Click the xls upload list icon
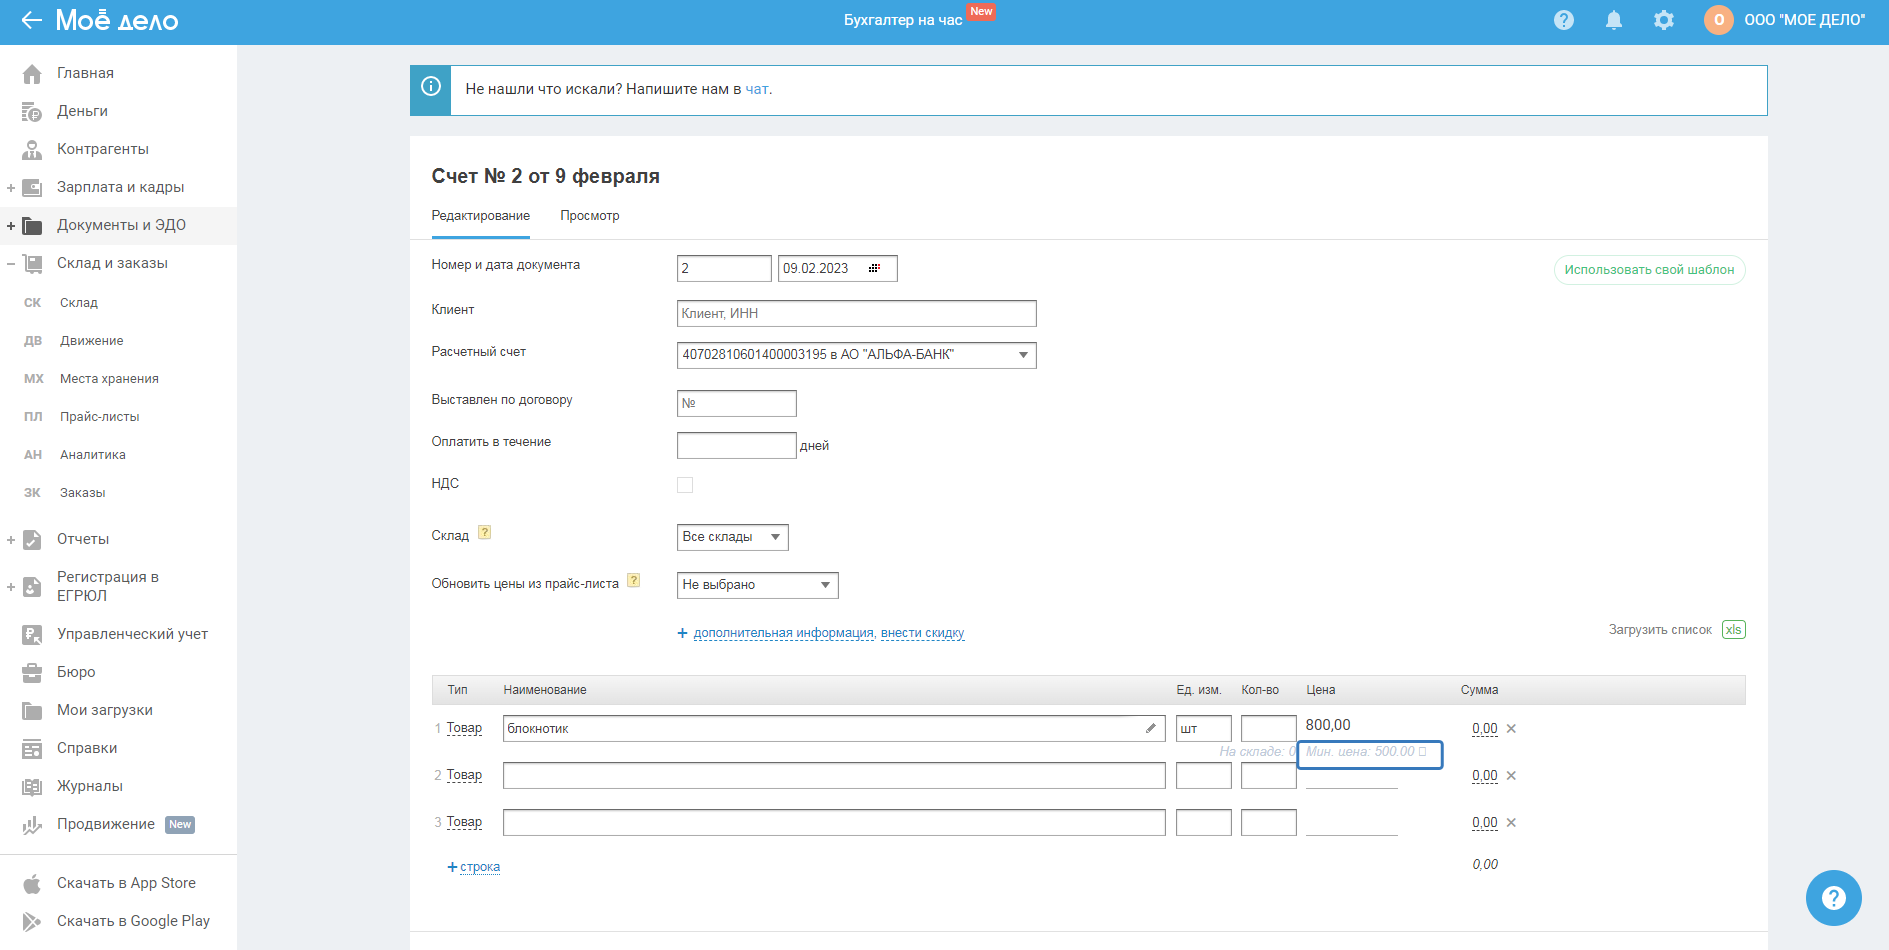Screen dimensions: 1889x950 click(1733, 630)
